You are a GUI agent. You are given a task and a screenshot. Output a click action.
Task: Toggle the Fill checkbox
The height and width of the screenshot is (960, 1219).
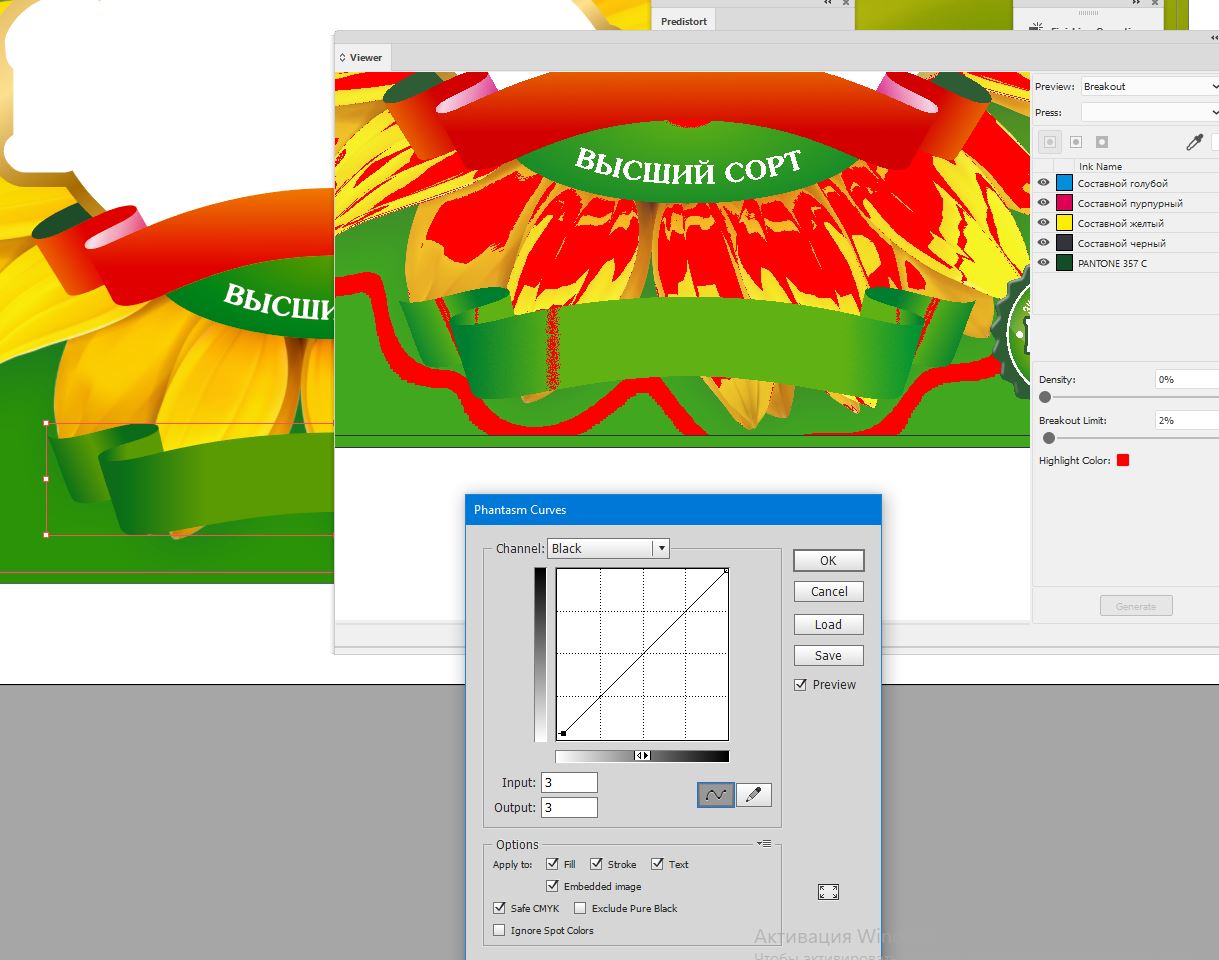click(552, 864)
